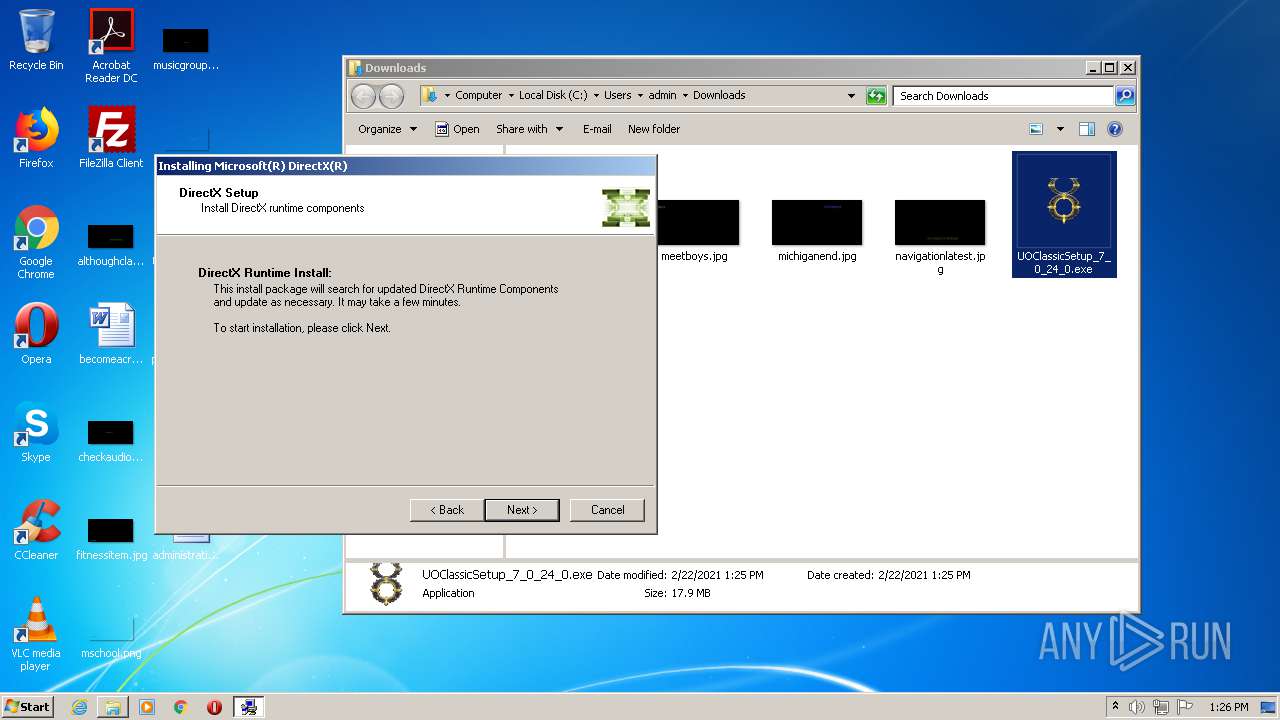Open the Share with dropdown

click(529, 129)
